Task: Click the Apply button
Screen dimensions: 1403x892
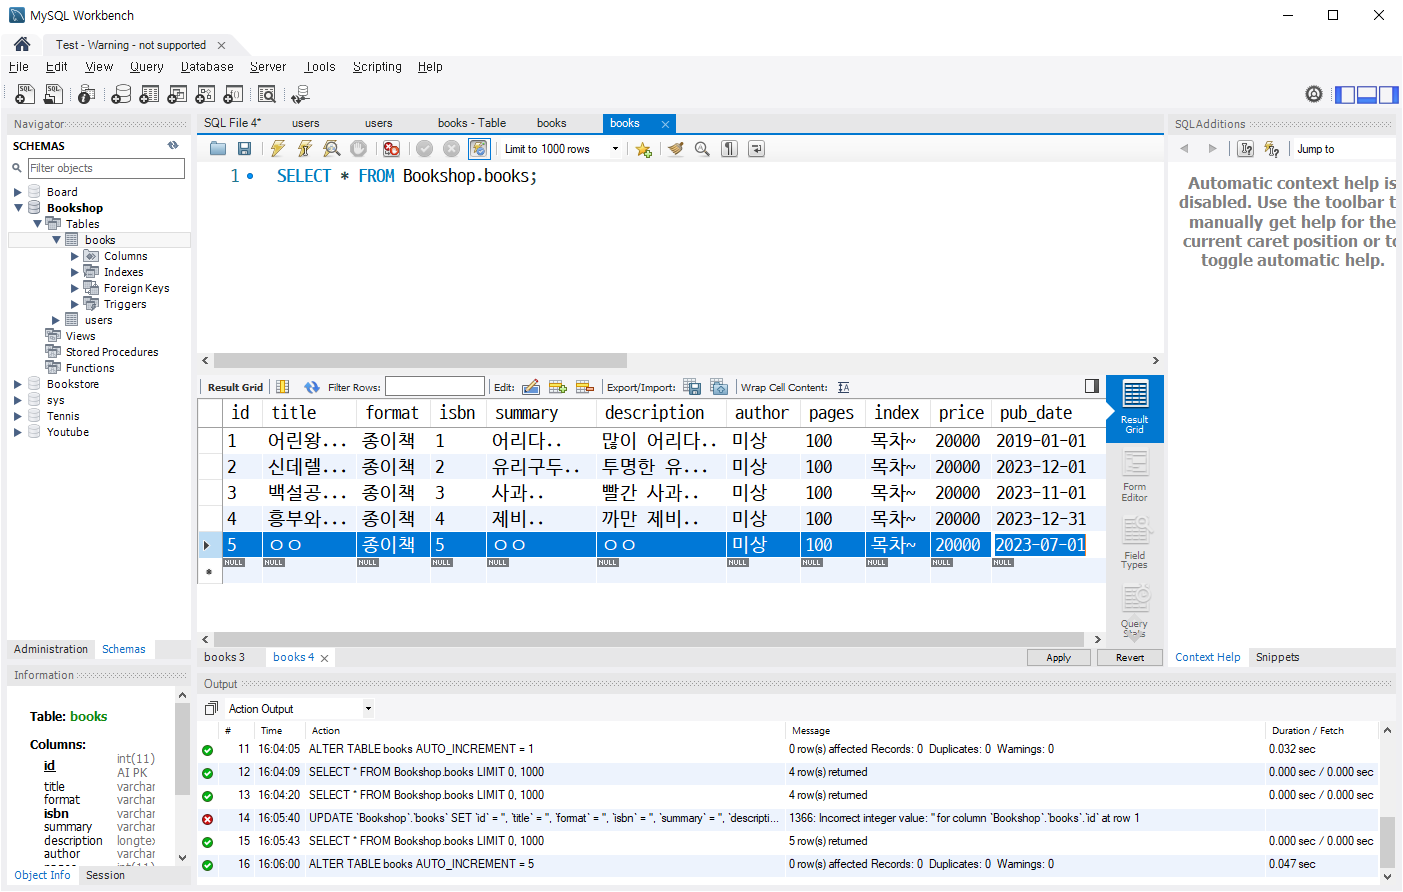Action: click(x=1059, y=657)
